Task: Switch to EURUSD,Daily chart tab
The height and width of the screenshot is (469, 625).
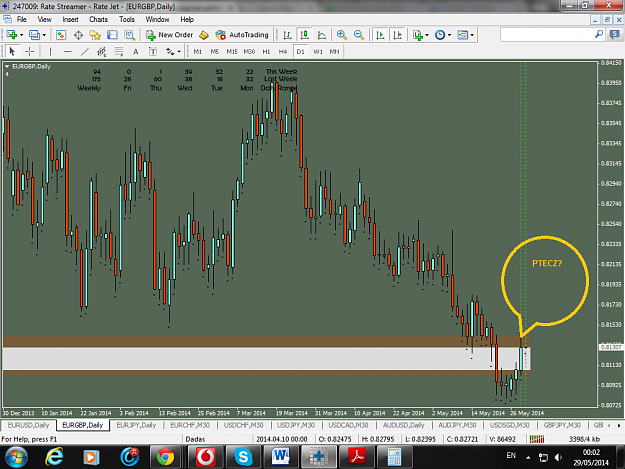Action: pos(28,425)
